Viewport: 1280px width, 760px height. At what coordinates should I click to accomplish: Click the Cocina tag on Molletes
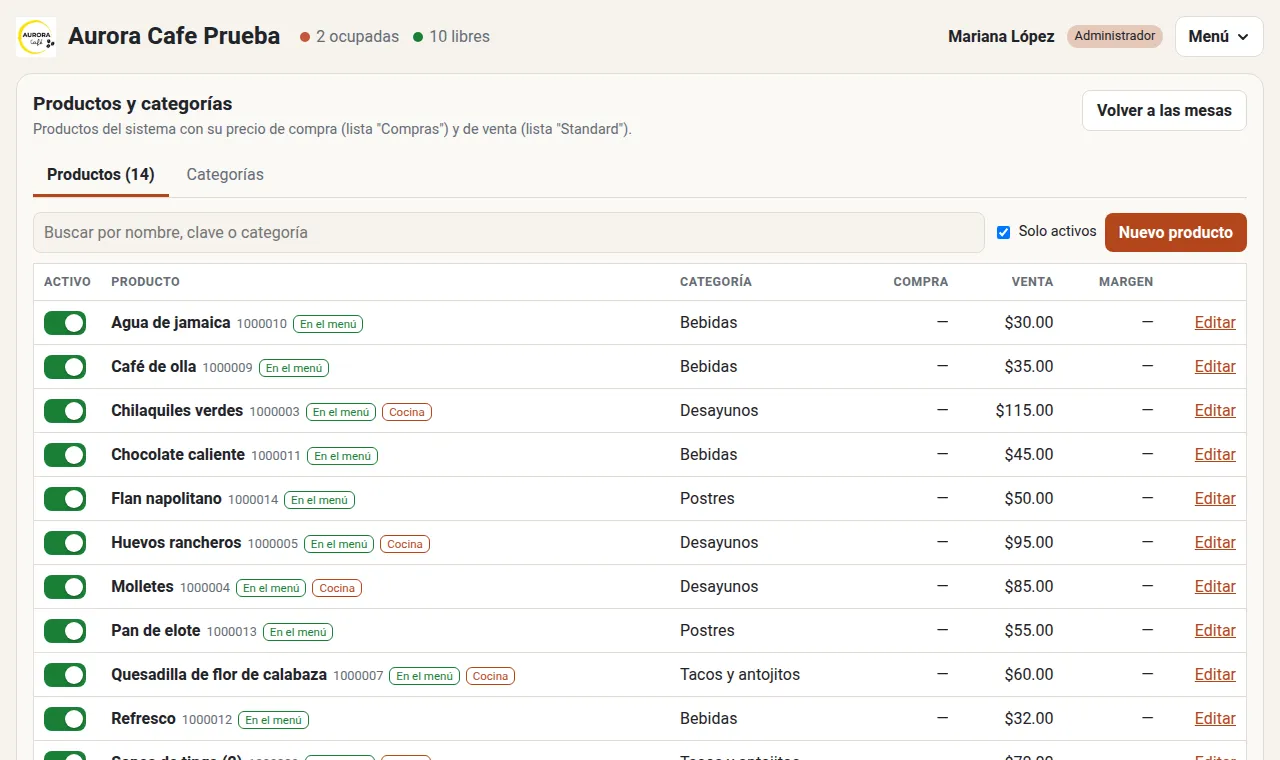click(x=337, y=588)
